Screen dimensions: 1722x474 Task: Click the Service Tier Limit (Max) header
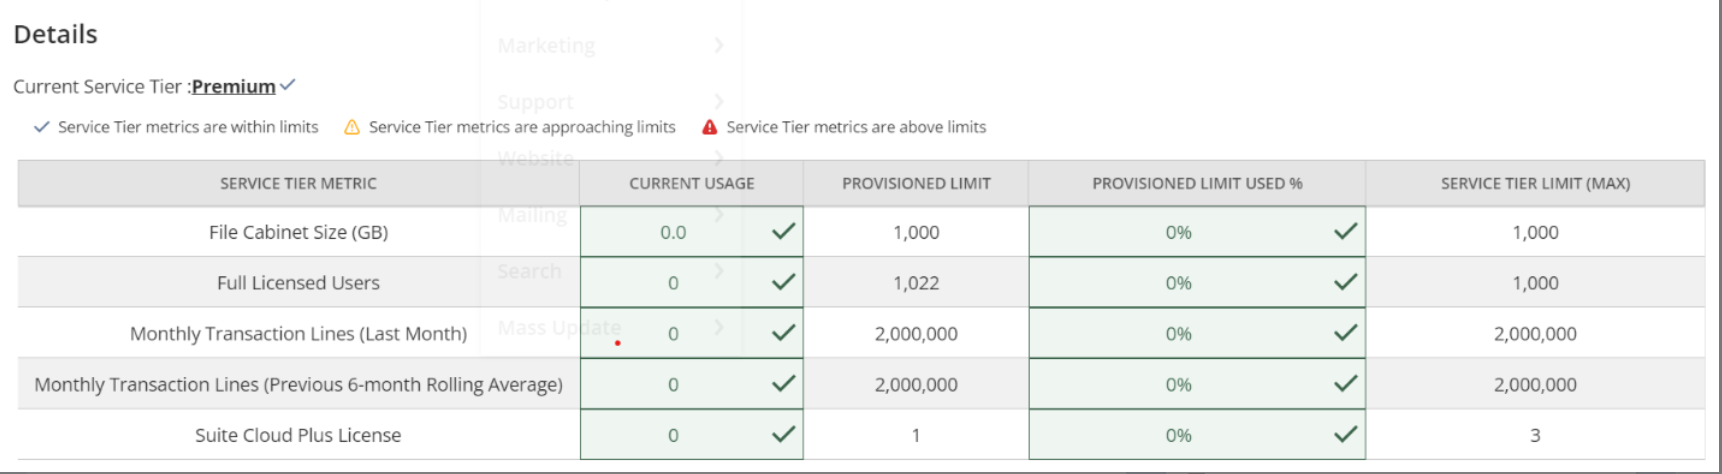(x=1534, y=183)
